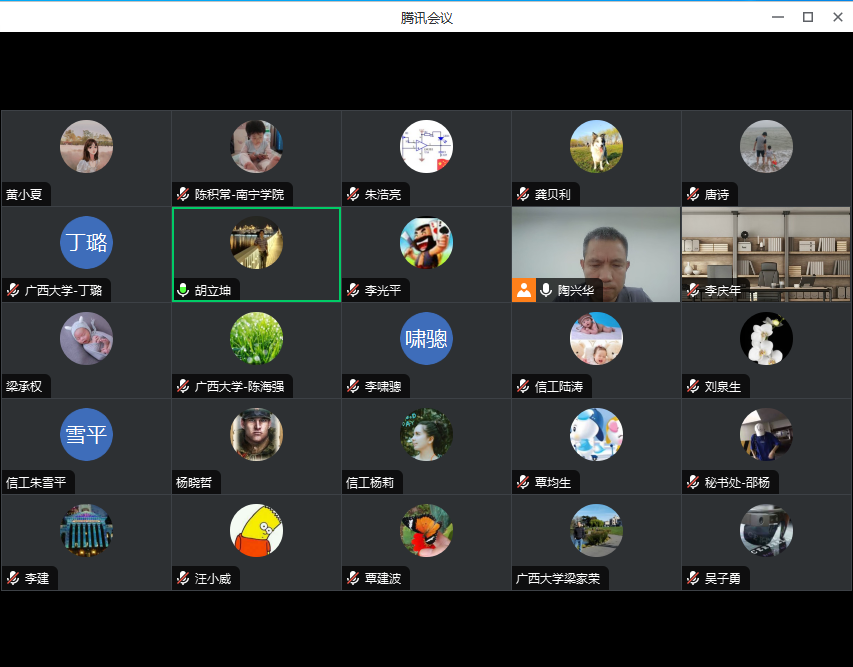Click the muted mic icon beside 陈积常-南宁学院

pos(183,195)
